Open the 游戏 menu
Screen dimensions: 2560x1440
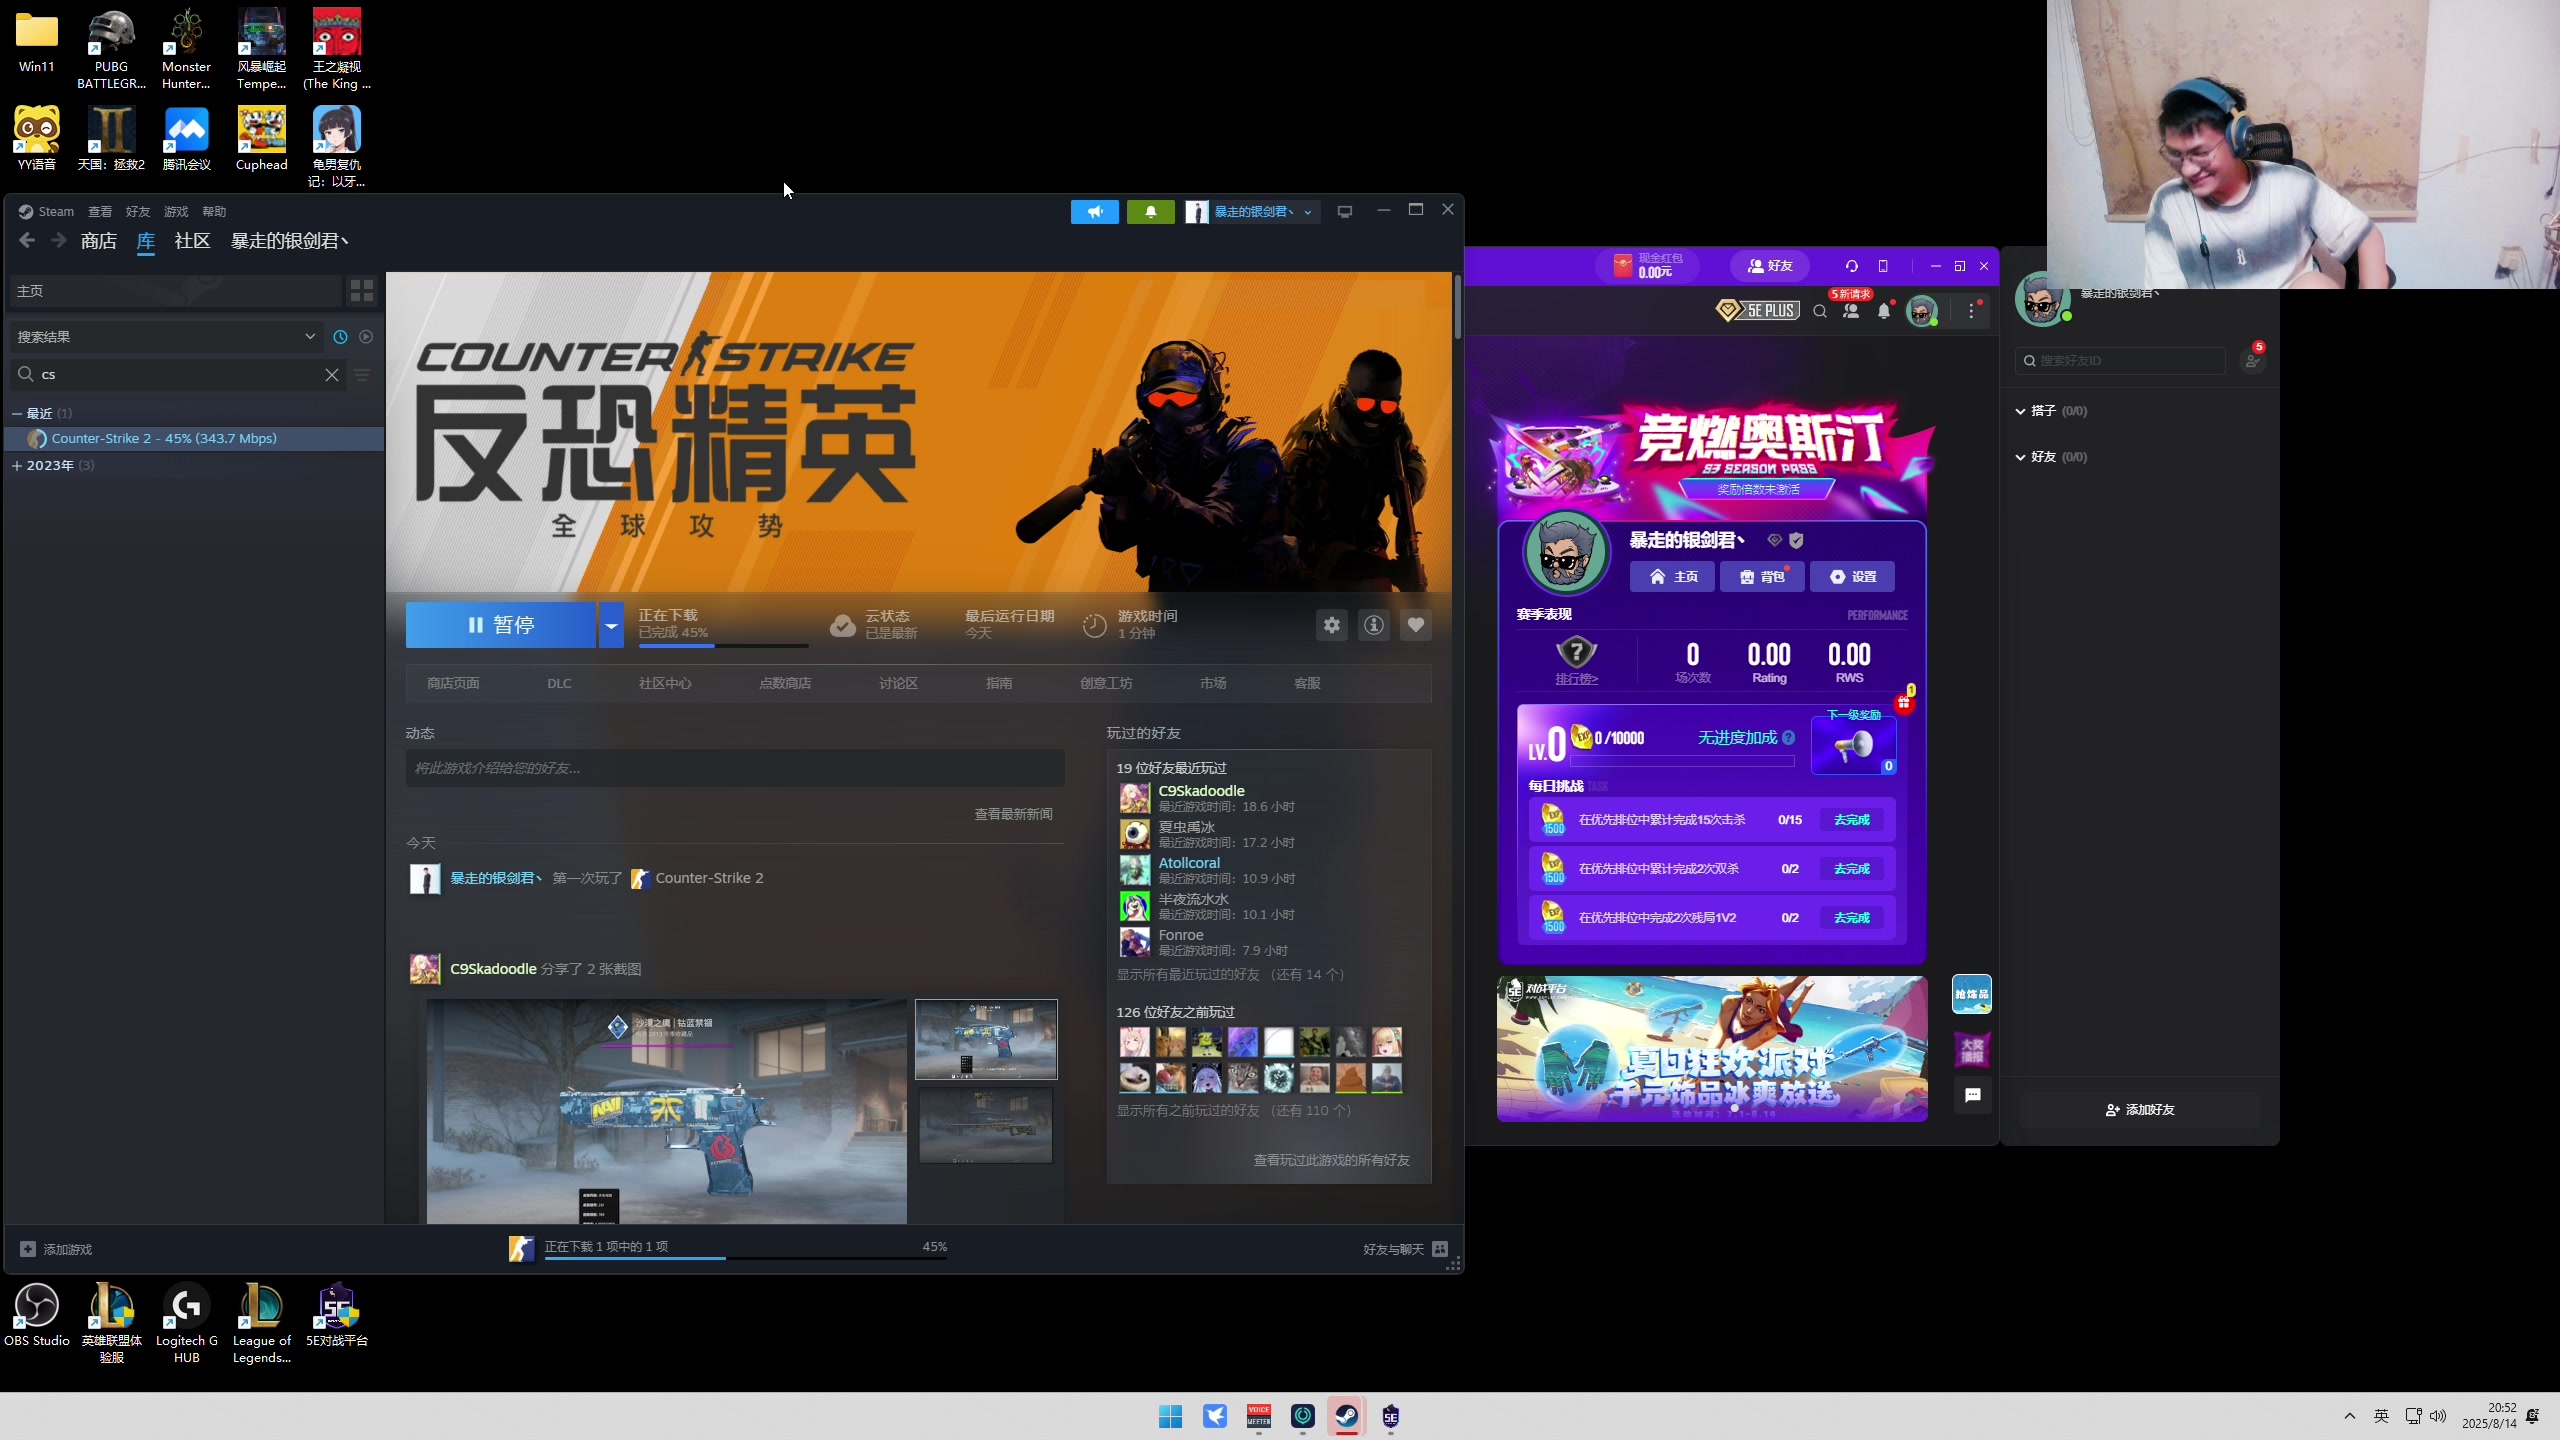point(176,212)
